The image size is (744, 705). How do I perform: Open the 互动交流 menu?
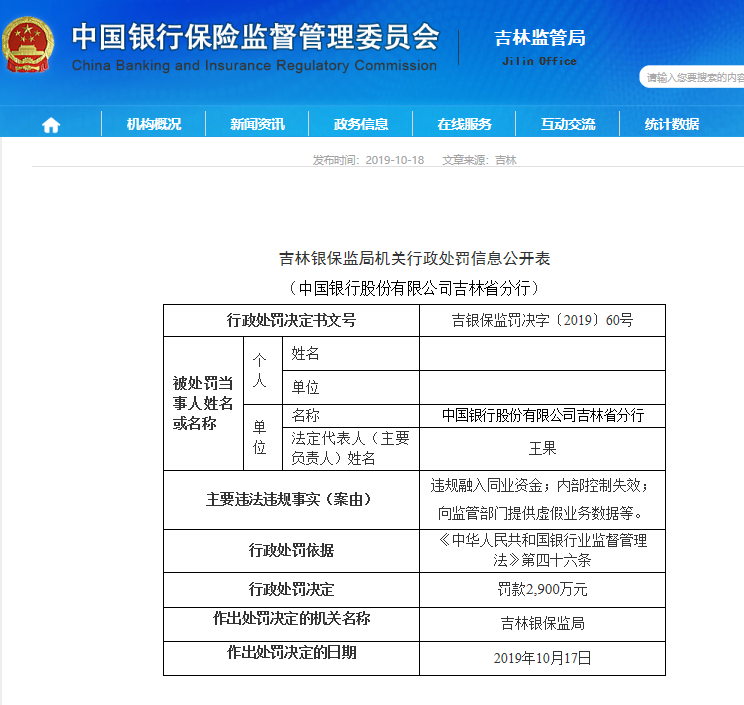click(568, 124)
